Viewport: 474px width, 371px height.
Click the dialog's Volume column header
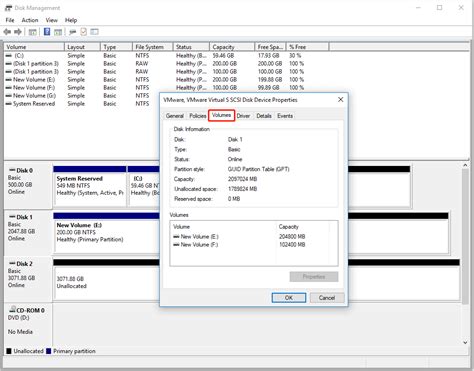(x=223, y=227)
